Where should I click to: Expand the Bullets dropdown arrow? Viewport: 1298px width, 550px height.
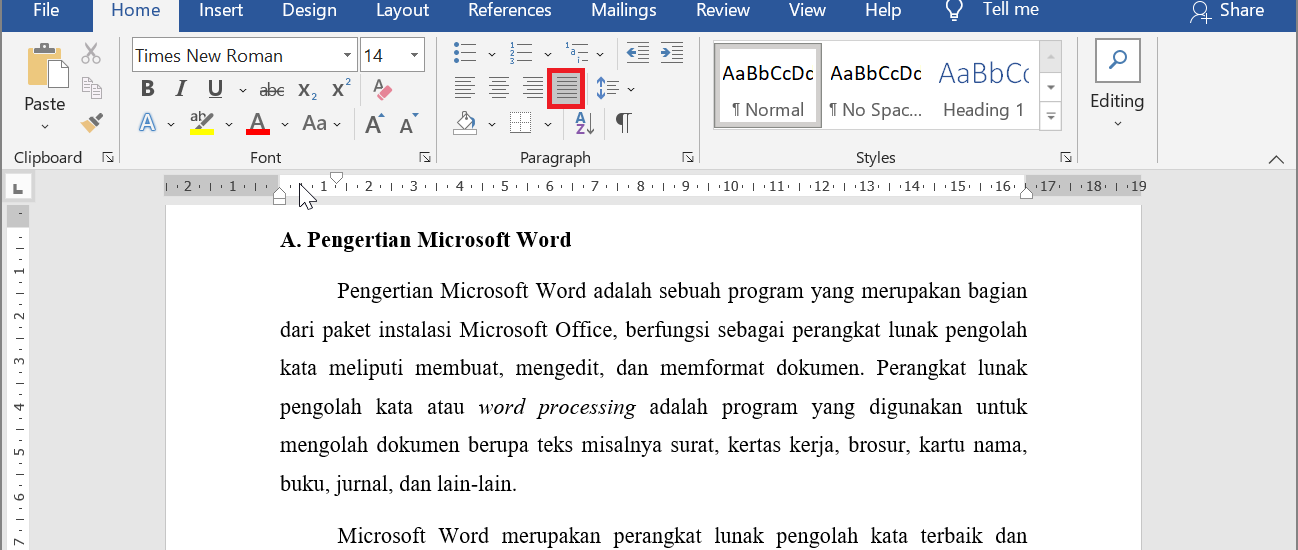[x=491, y=54]
